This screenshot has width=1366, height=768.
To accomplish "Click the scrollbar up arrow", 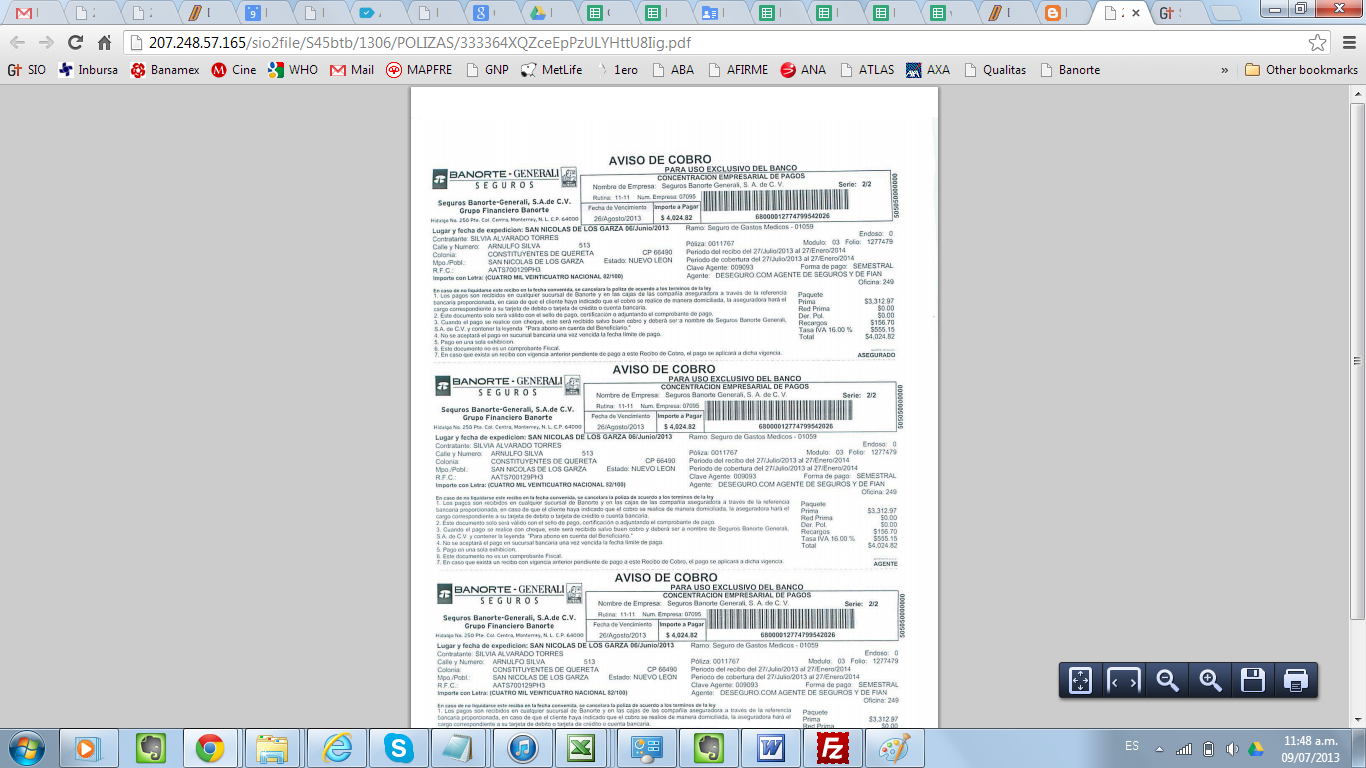I will click(1357, 94).
